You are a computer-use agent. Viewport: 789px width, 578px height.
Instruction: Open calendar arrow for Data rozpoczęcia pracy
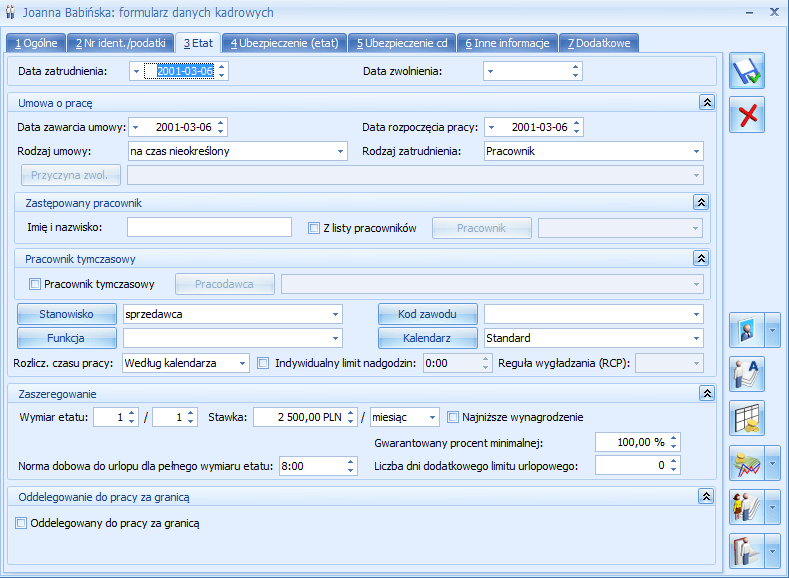click(x=492, y=127)
